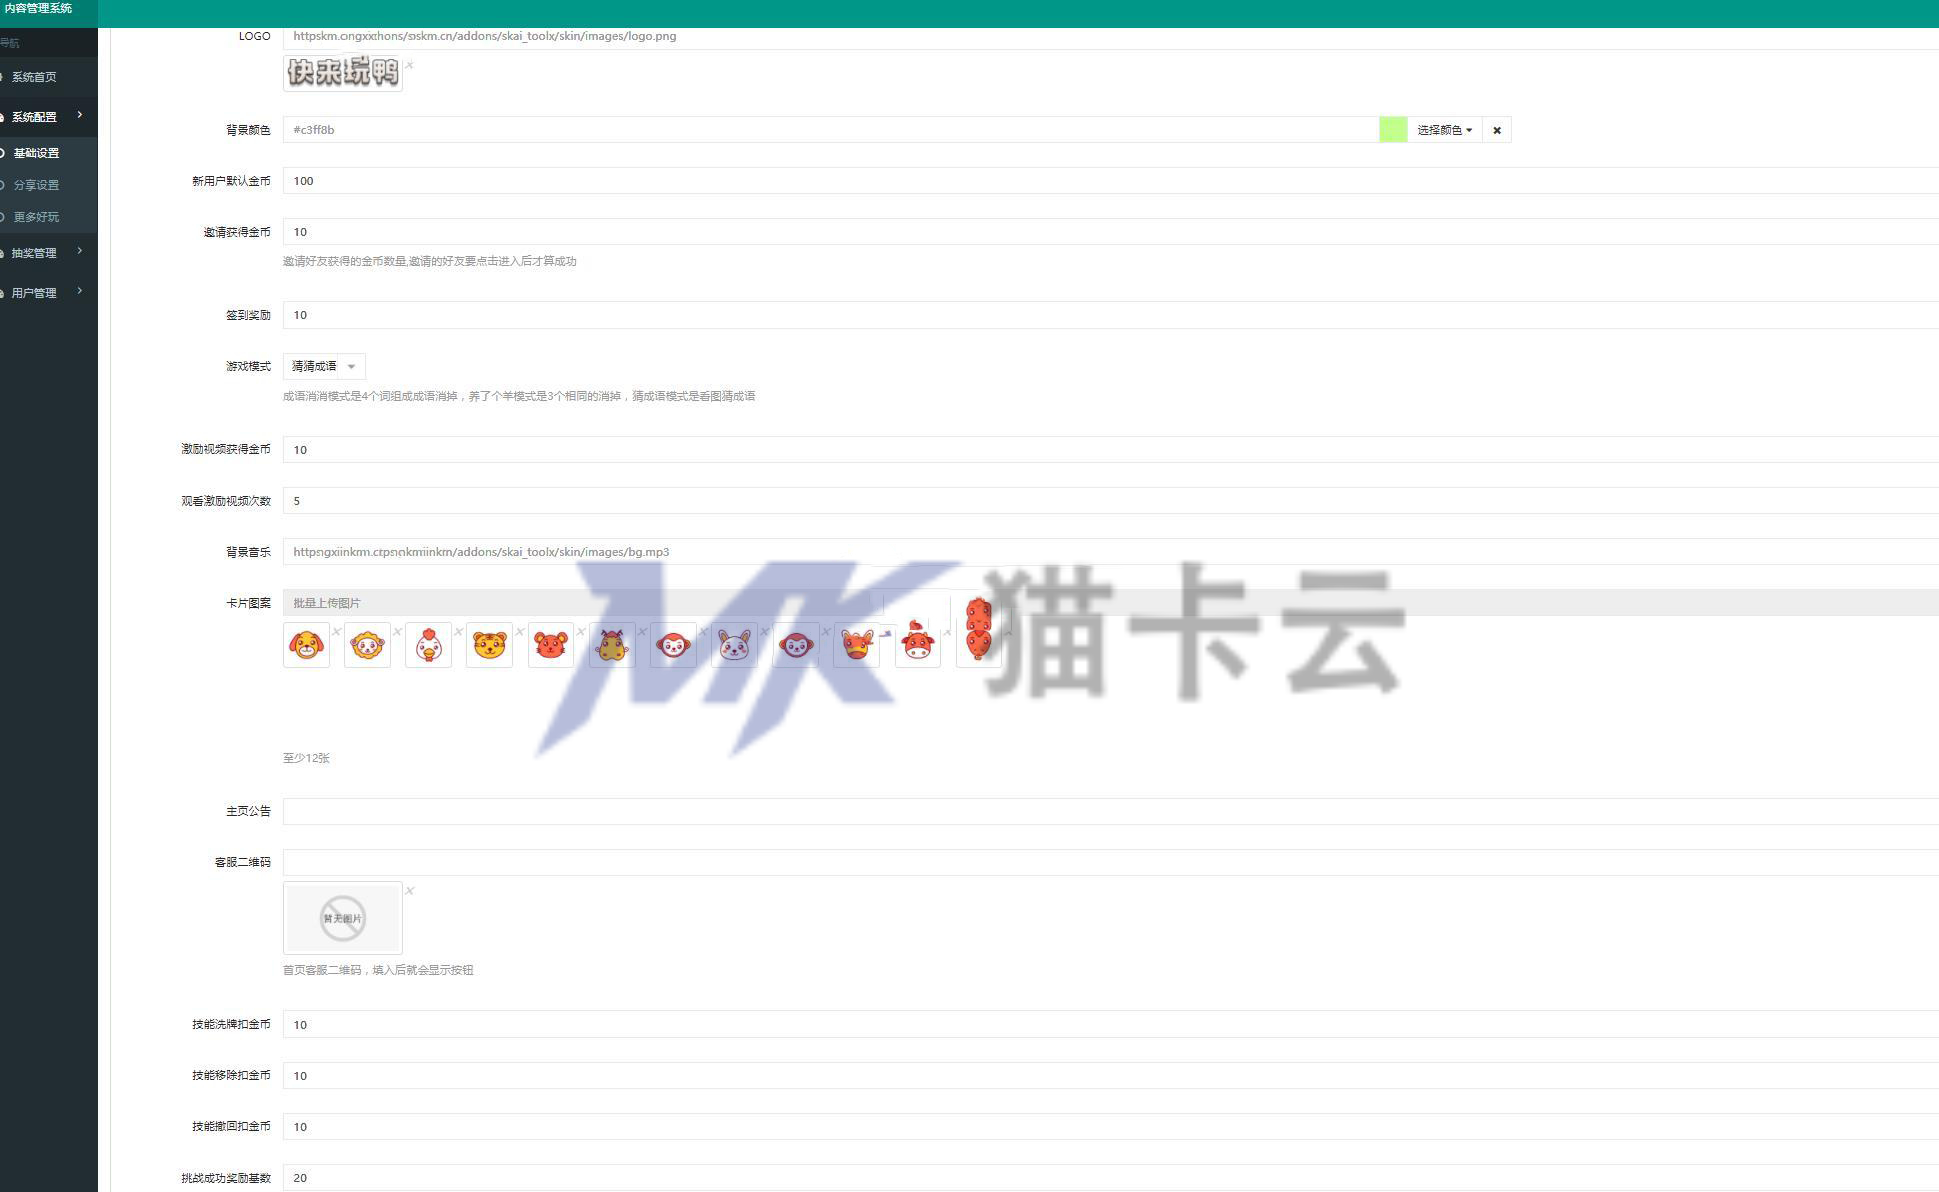Remove the chicken card image
The height and width of the screenshot is (1192, 1939).
[x=458, y=631]
